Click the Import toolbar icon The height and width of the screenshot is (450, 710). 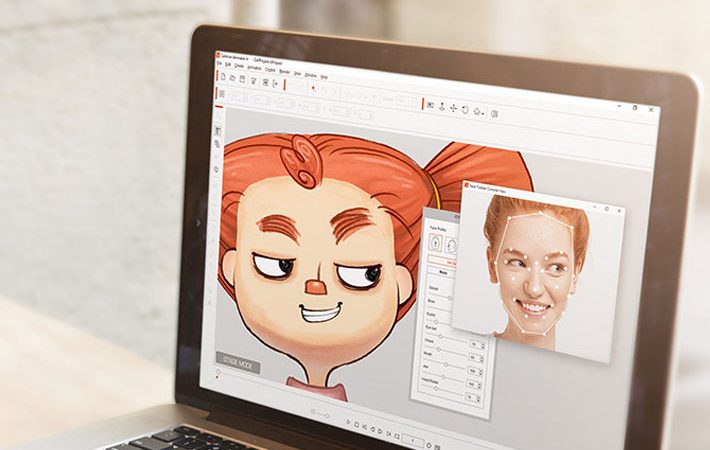(265, 82)
